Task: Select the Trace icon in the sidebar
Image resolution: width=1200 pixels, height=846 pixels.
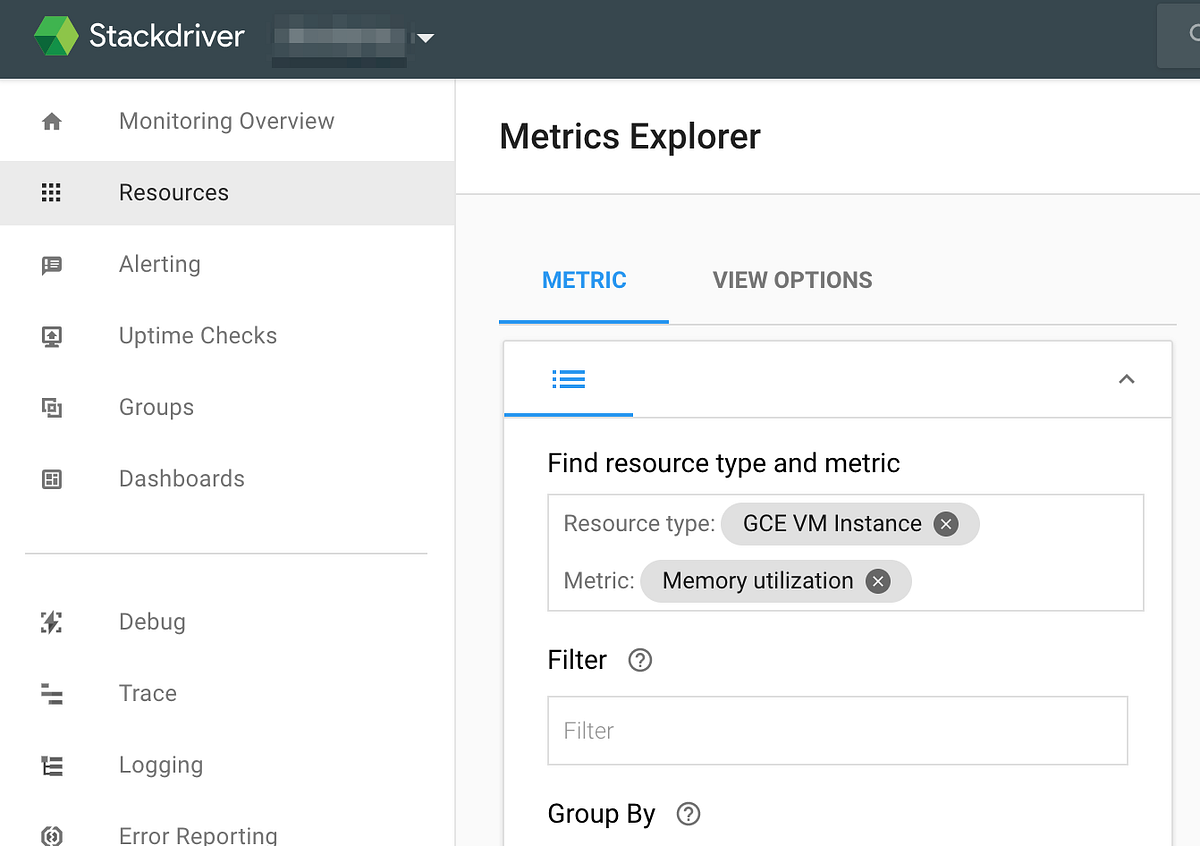Action: click(51, 693)
